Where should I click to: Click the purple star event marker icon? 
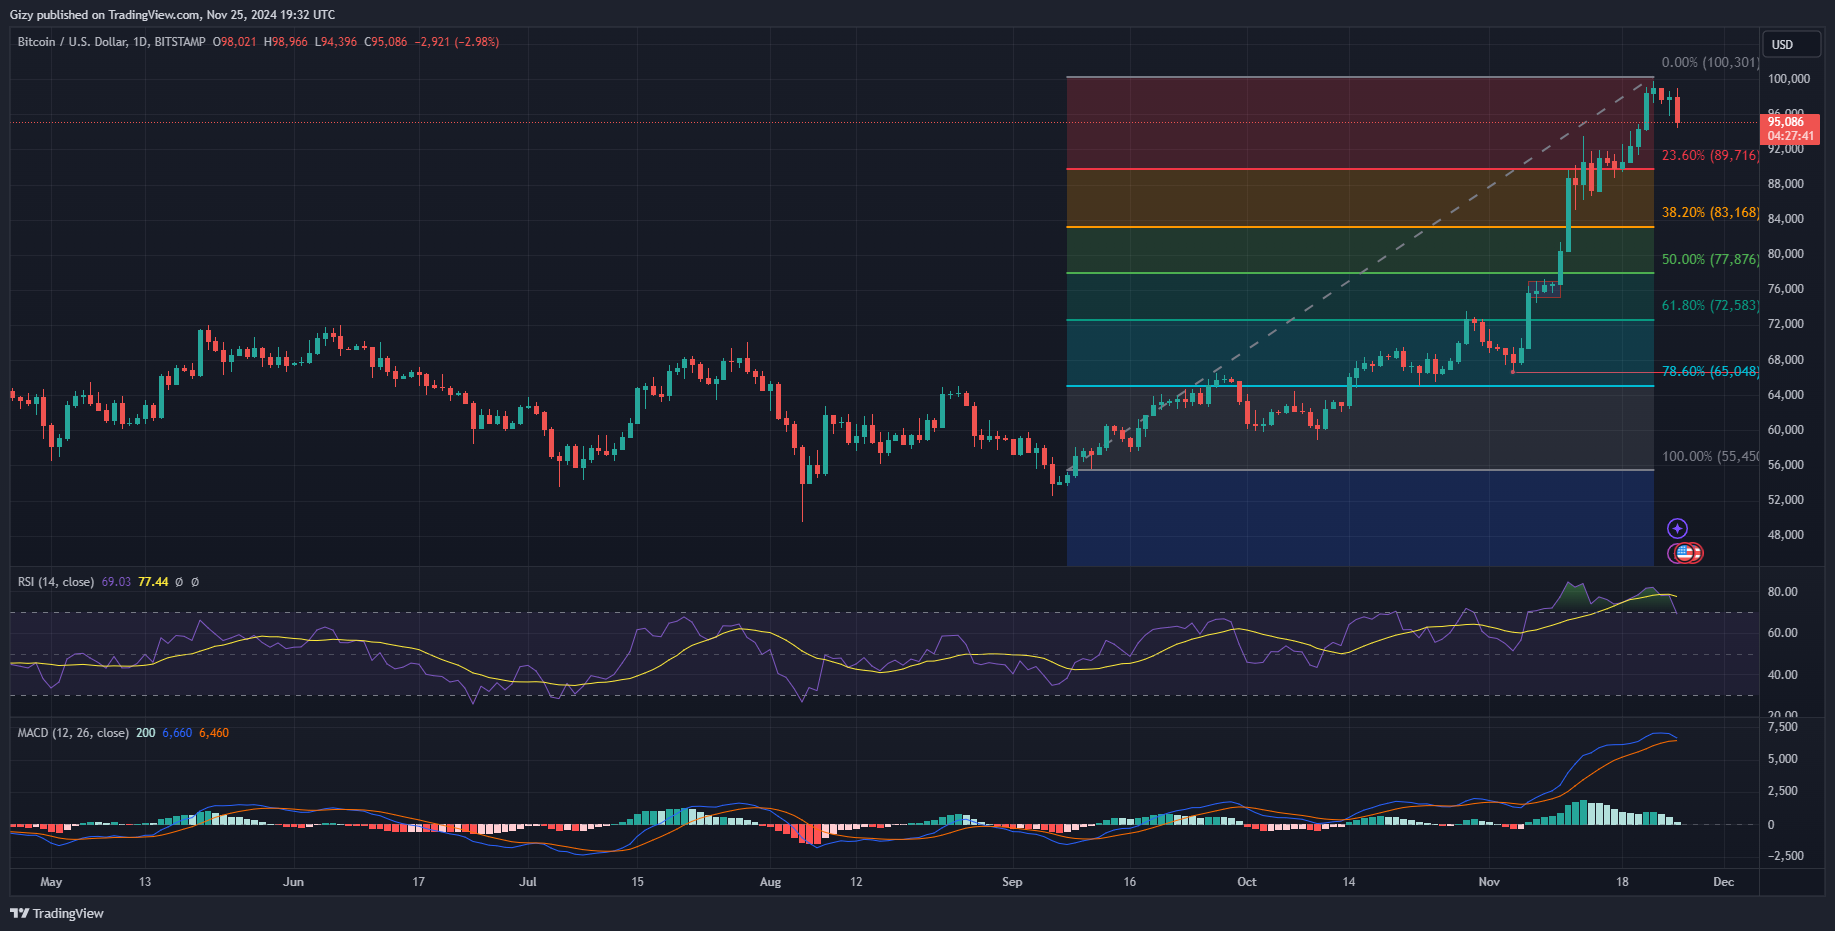click(1677, 529)
